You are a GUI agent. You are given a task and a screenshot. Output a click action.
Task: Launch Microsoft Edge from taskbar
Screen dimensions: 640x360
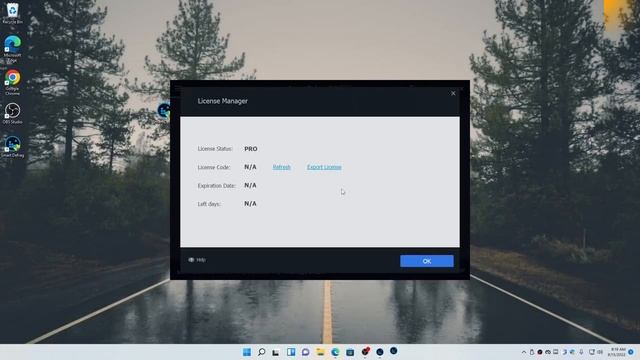click(335, 352)
